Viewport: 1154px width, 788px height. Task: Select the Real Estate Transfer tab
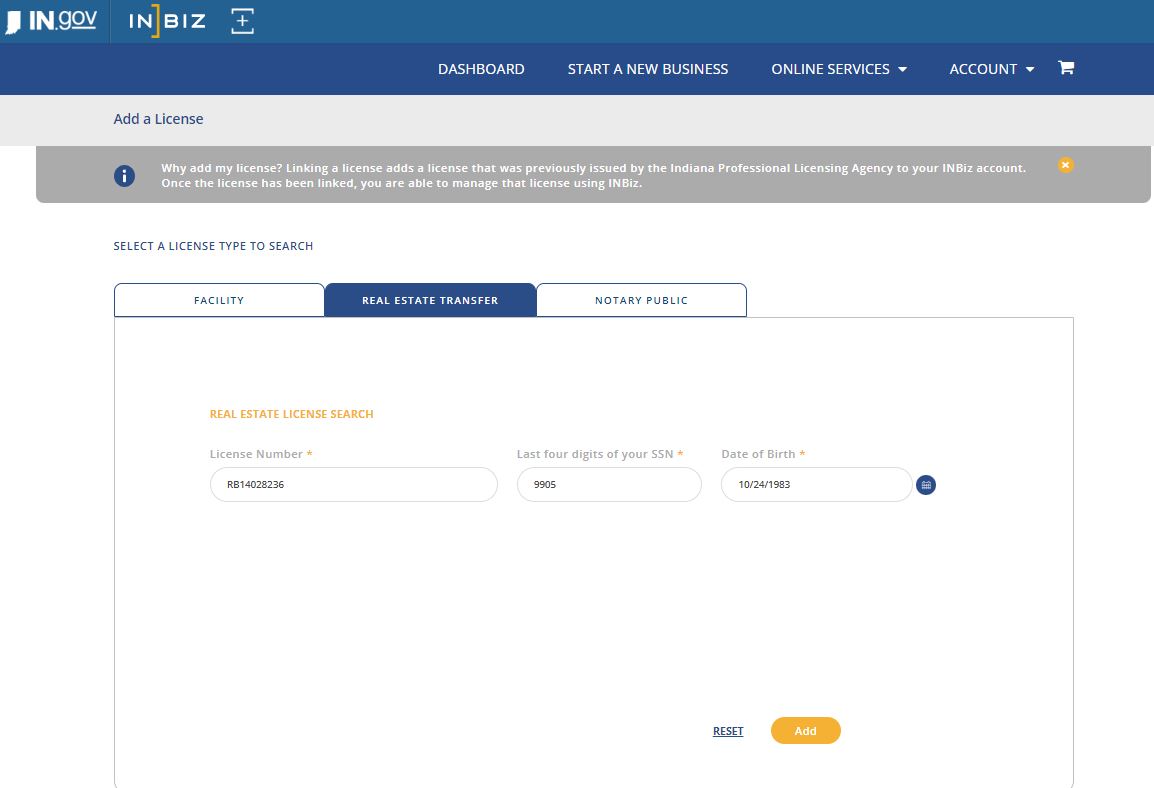(x=430, y=300)
